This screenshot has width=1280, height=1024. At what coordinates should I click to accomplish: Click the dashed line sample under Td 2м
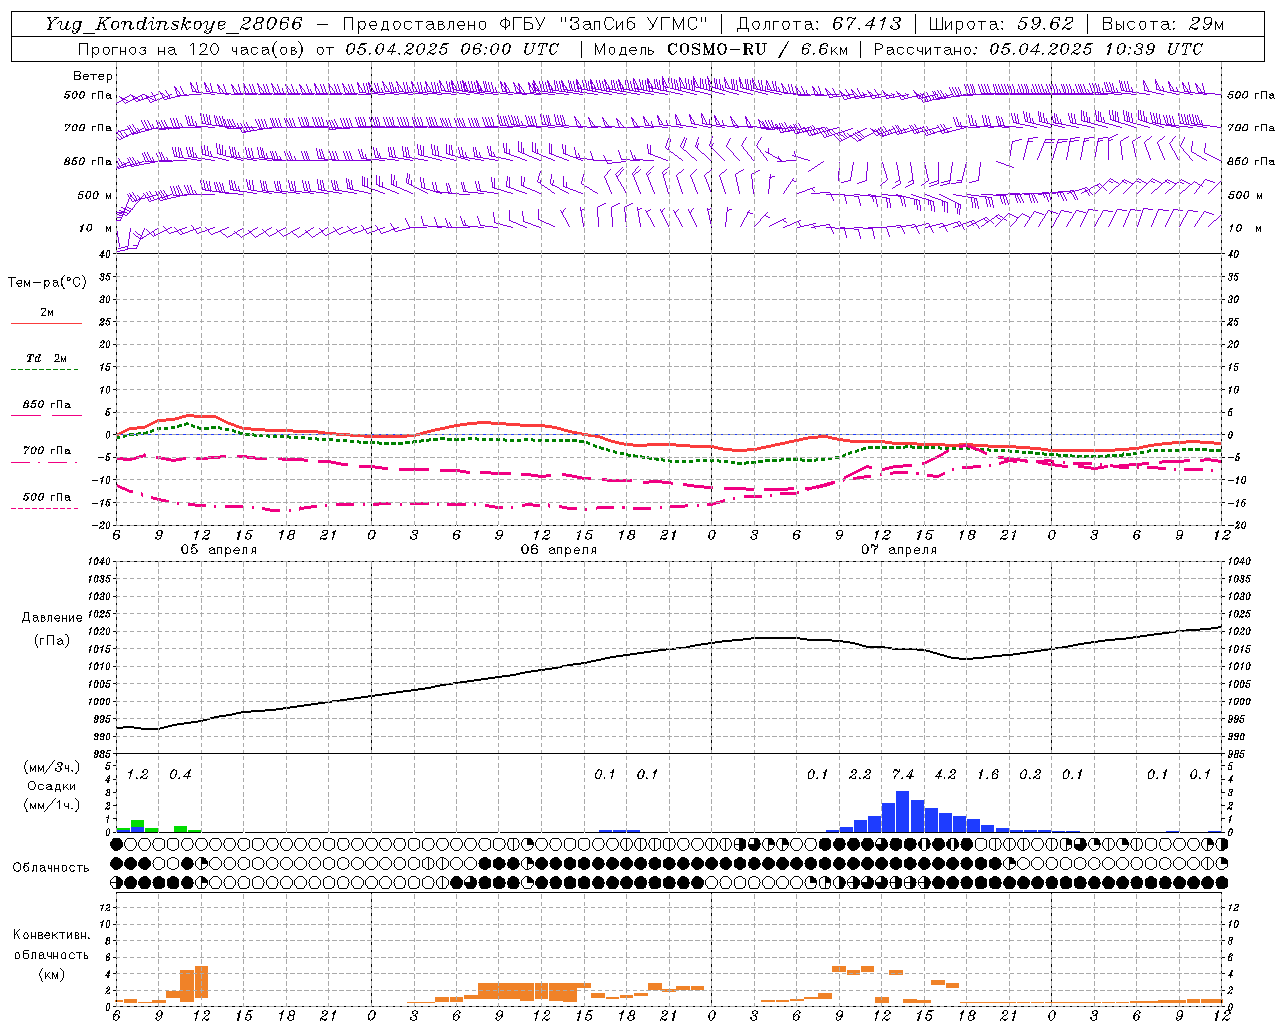[x=46, y=370]
